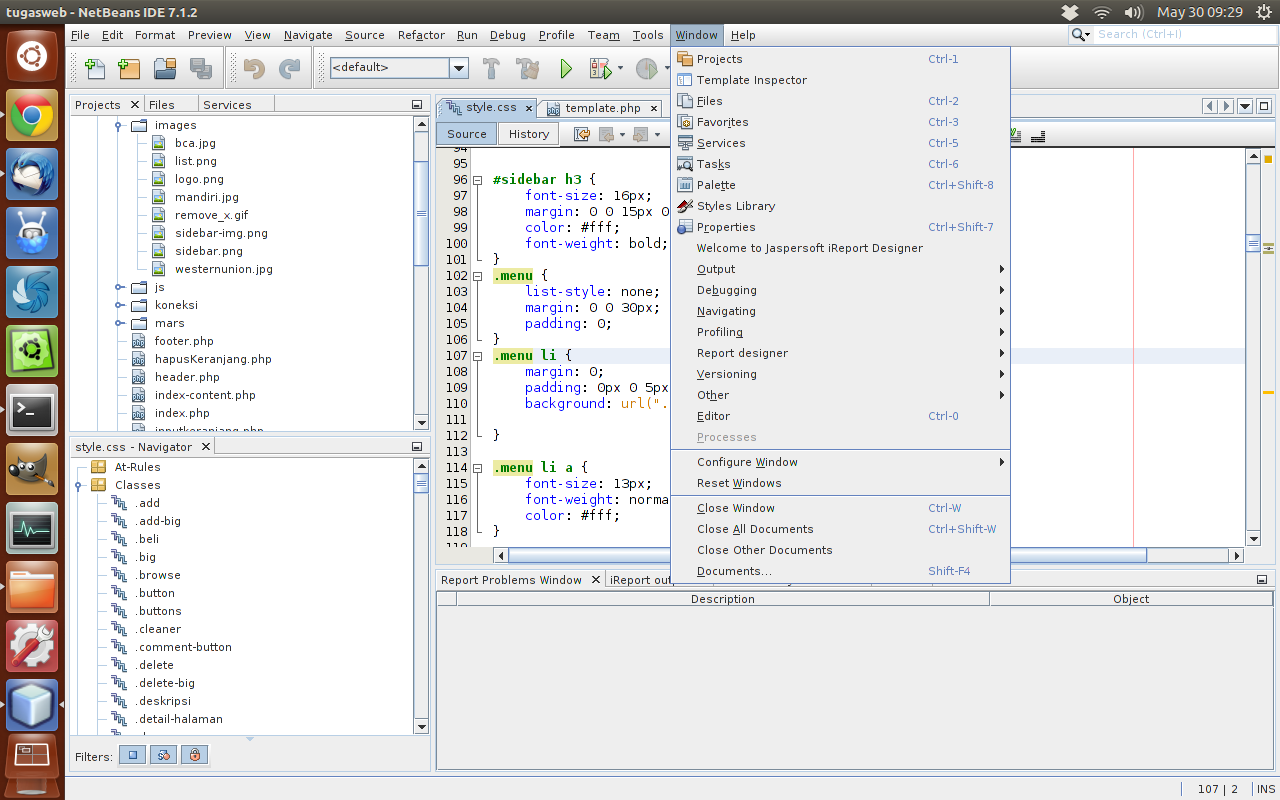The height and width of the screenshot is (800, 1280).
Task: Click the History button in the editor
Action: coord(528,133)
